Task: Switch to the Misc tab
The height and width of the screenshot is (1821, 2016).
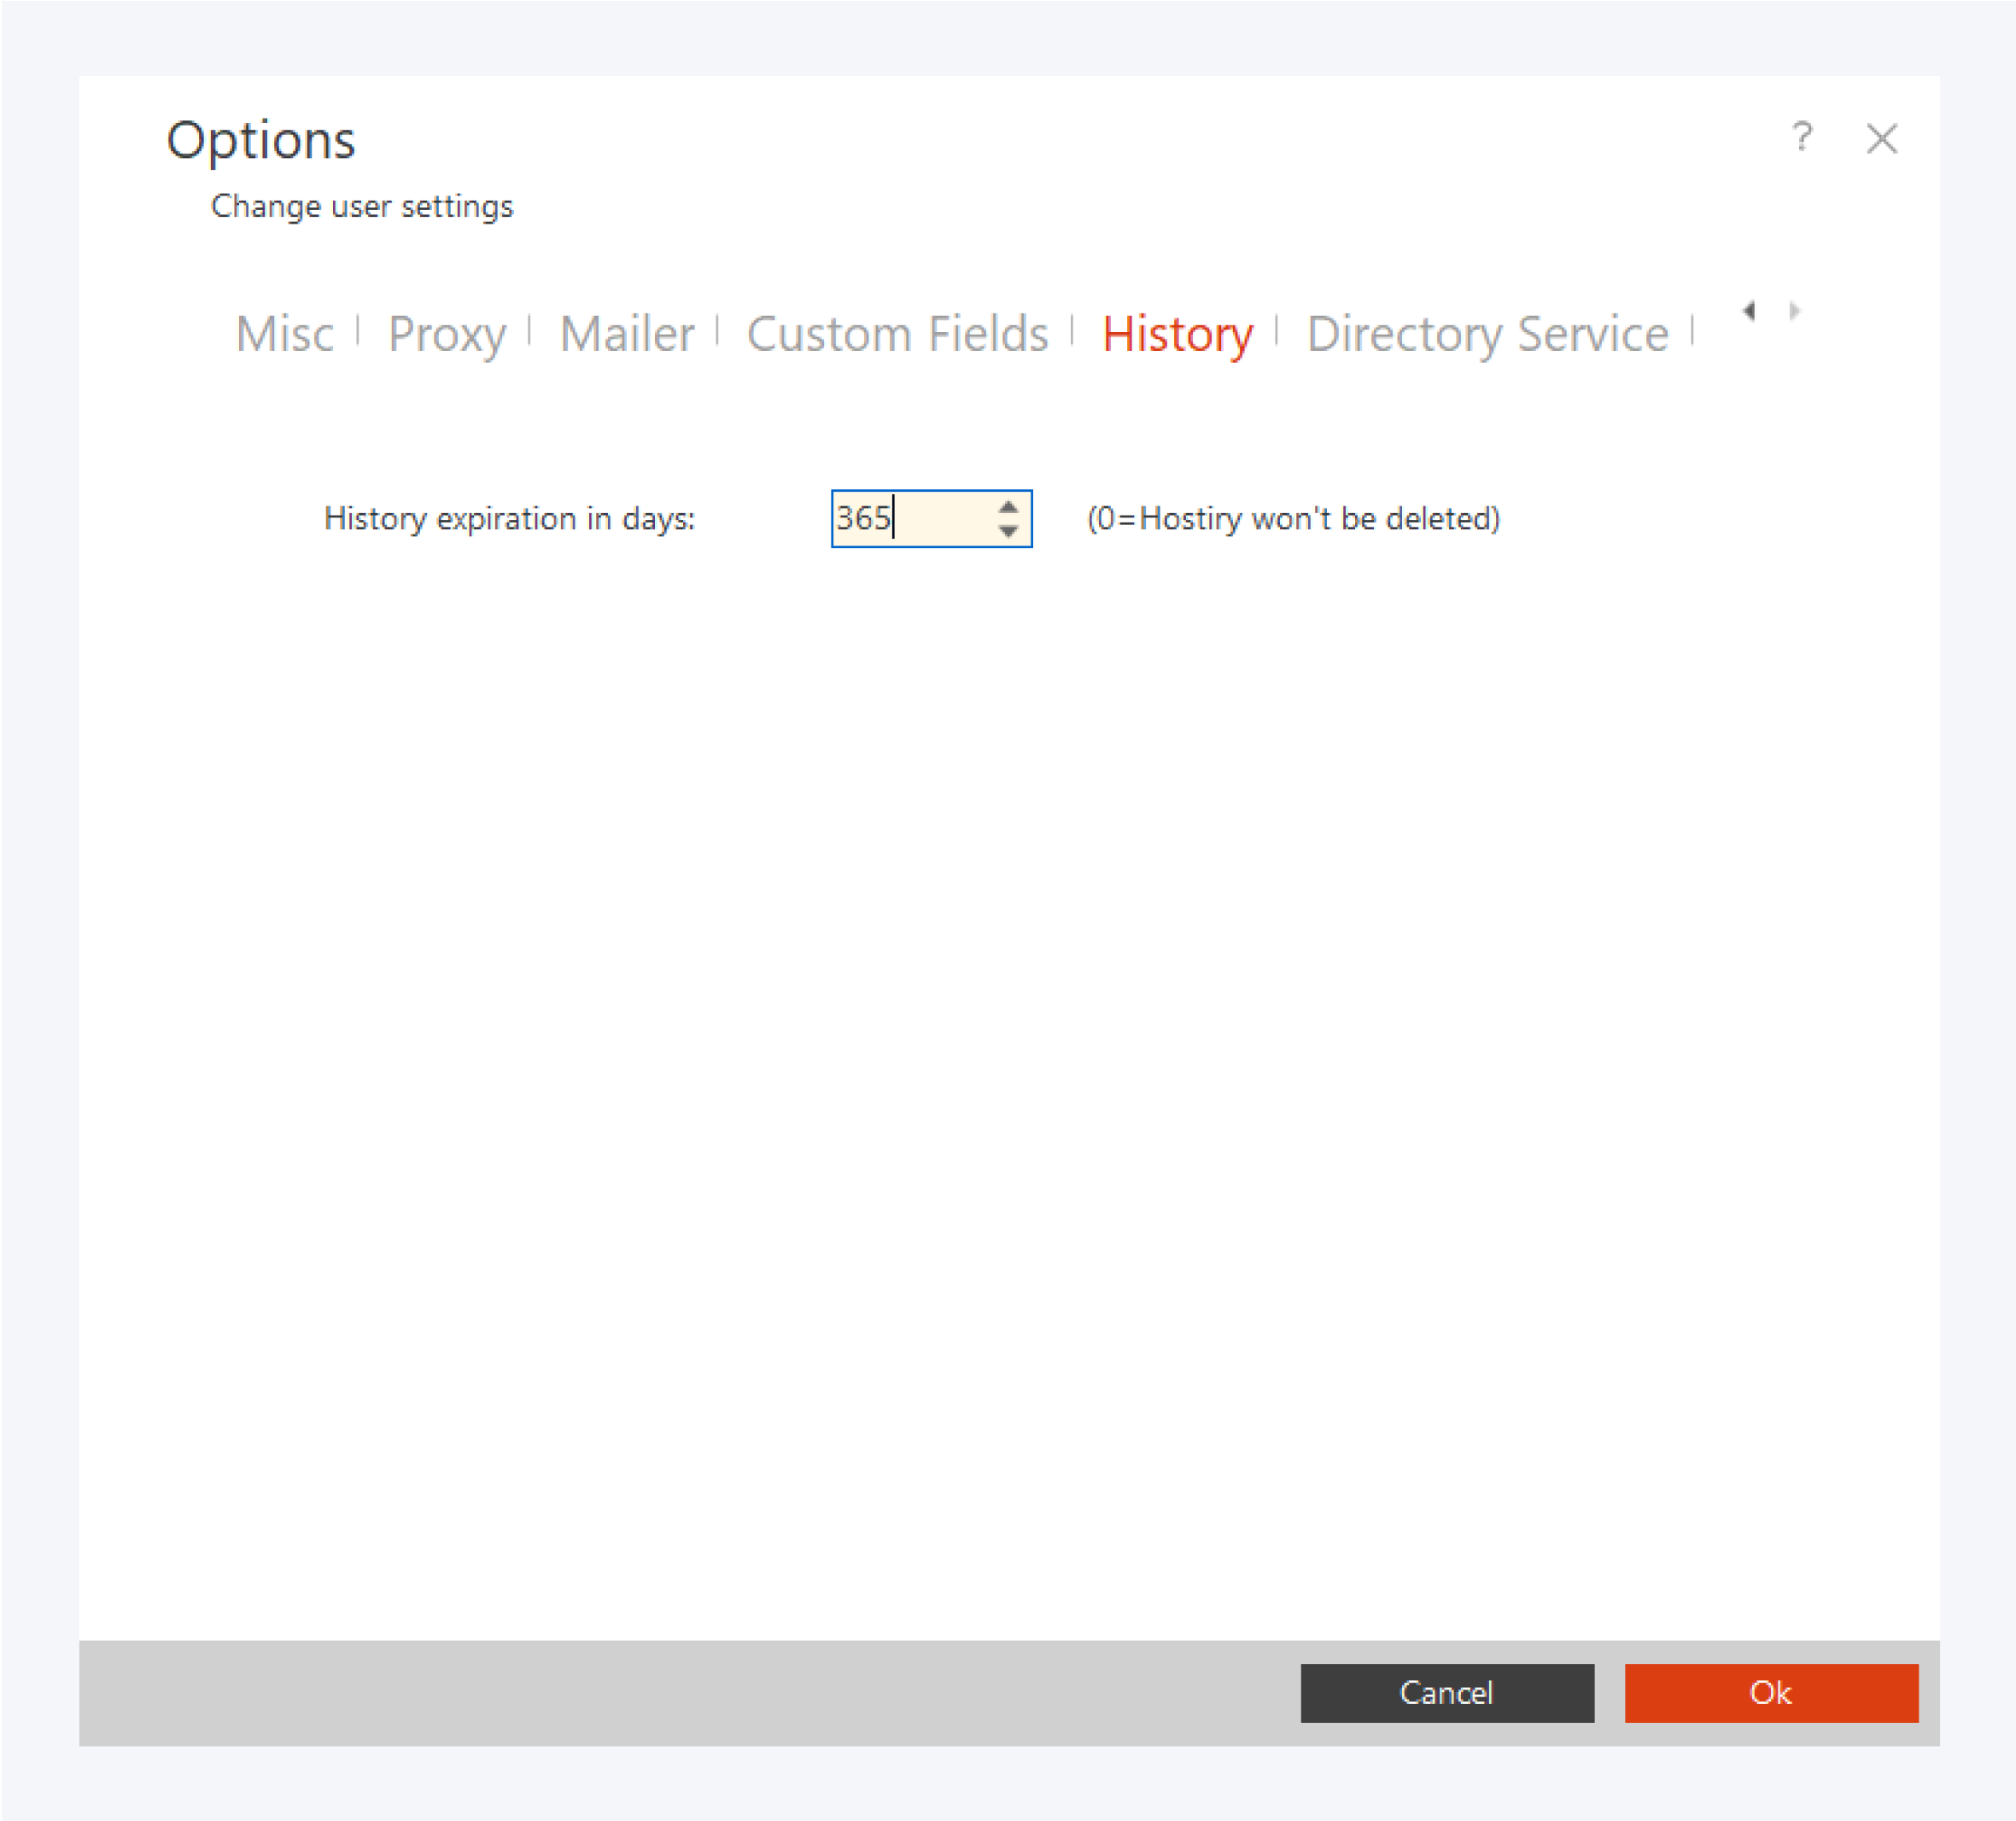Action: (284, 333)
